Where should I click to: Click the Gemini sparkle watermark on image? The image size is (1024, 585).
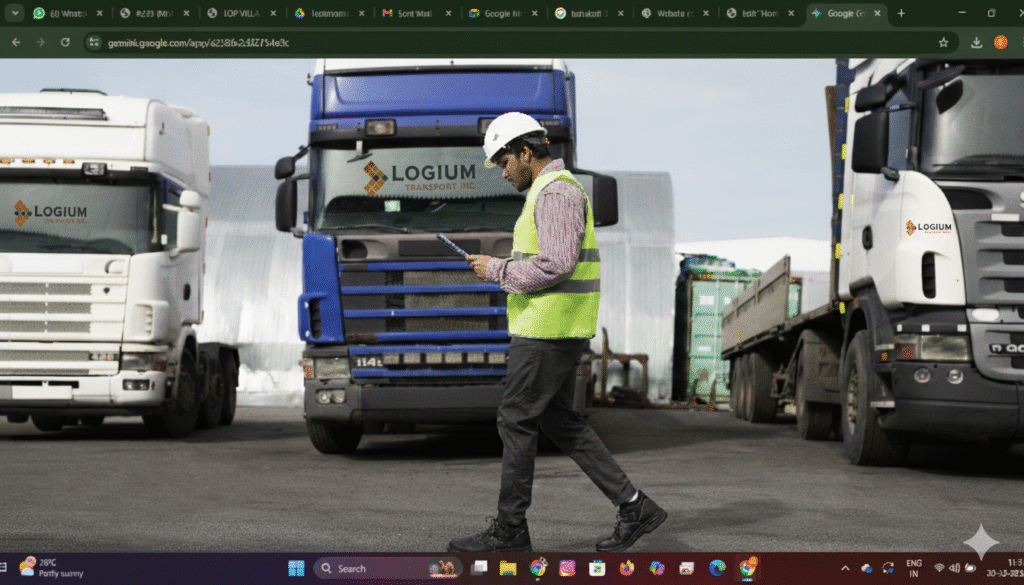coord(980,541)
